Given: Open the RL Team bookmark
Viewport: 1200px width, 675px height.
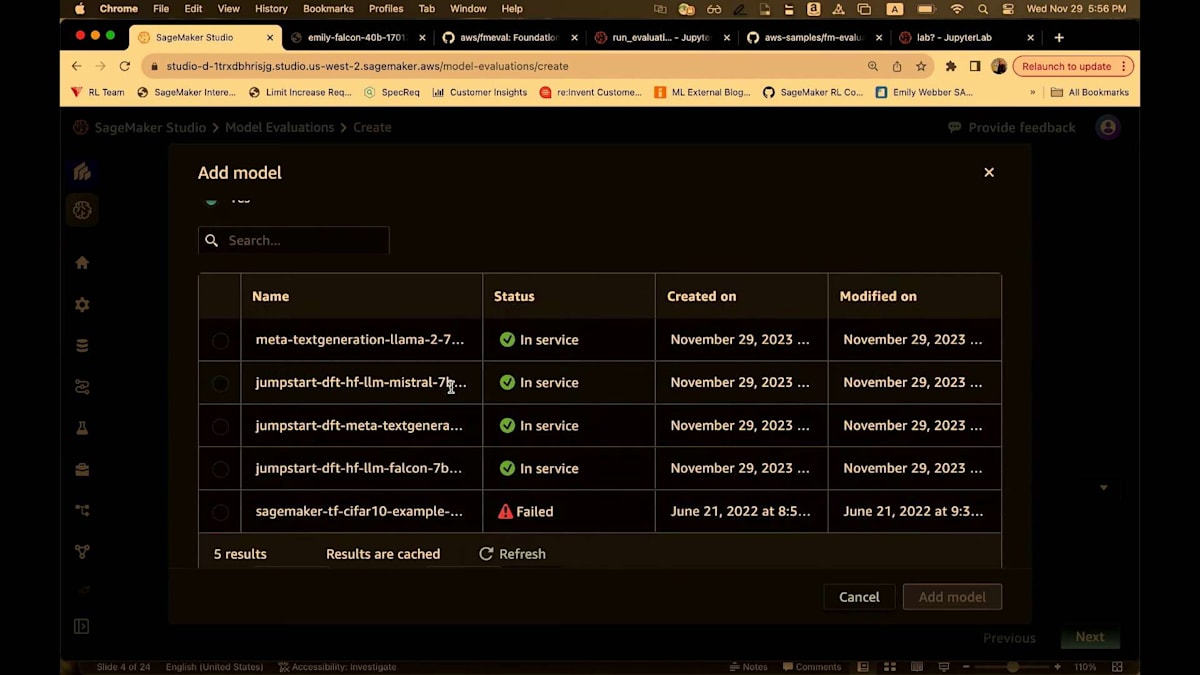Looking at the screenshot, I should (97, 92).
